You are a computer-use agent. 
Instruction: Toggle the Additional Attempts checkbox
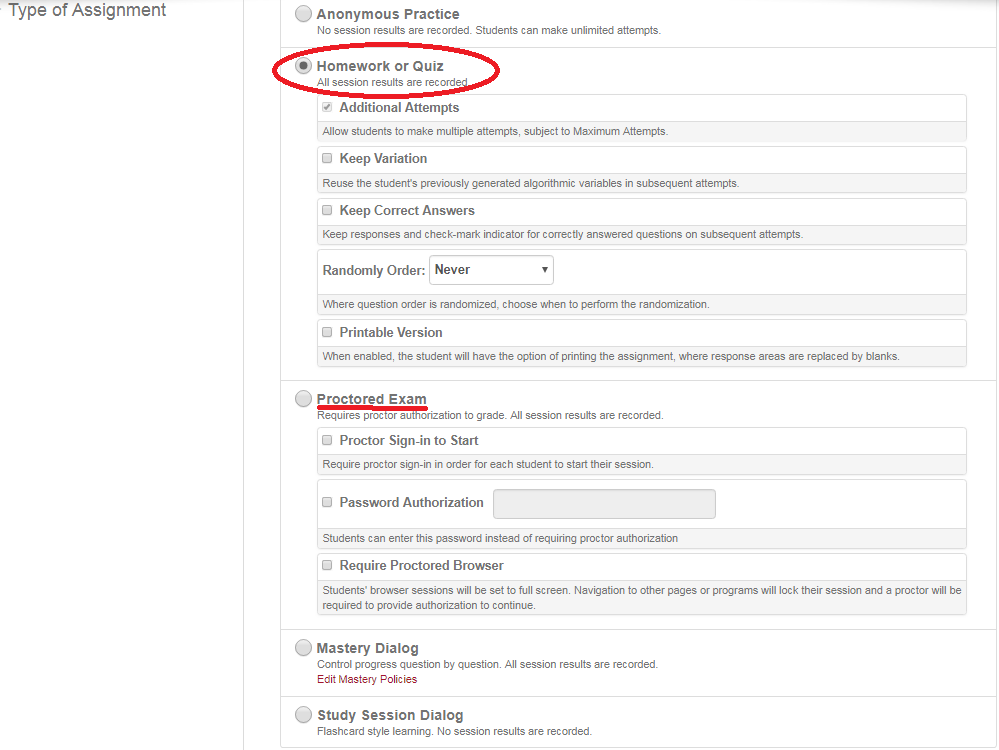tap(327, 107)
